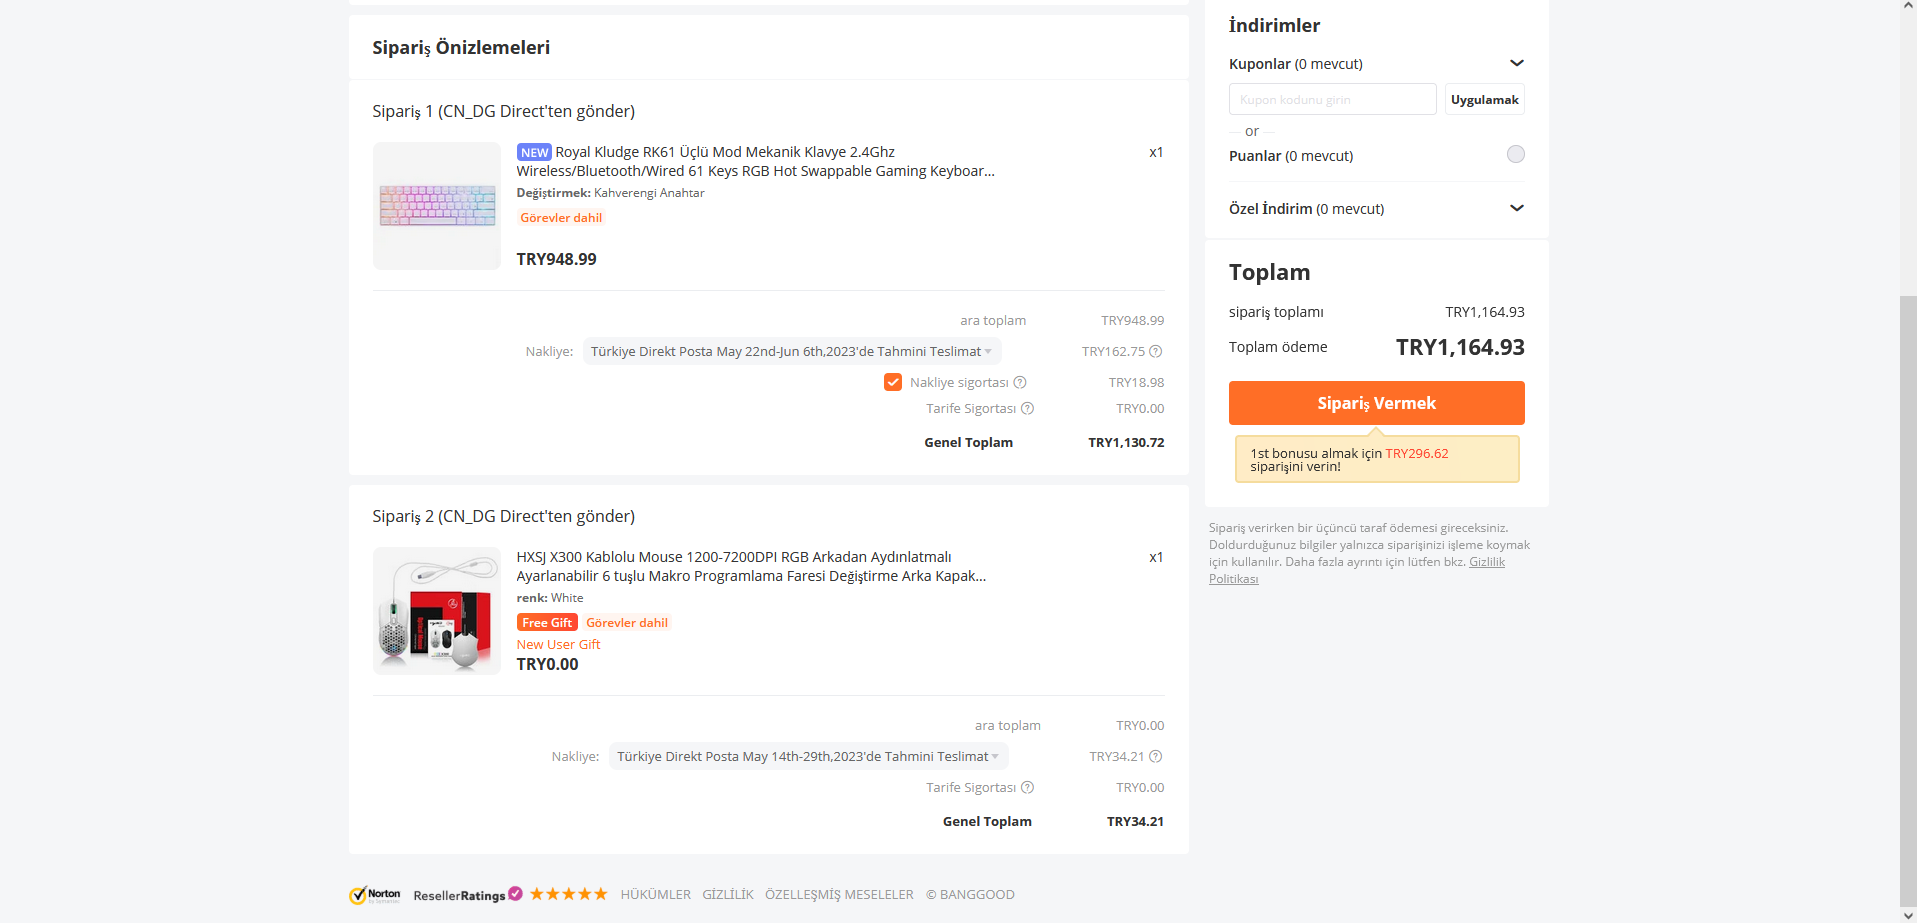Click the Görevler dahil tag on mouse item

[x=627, y=622]
